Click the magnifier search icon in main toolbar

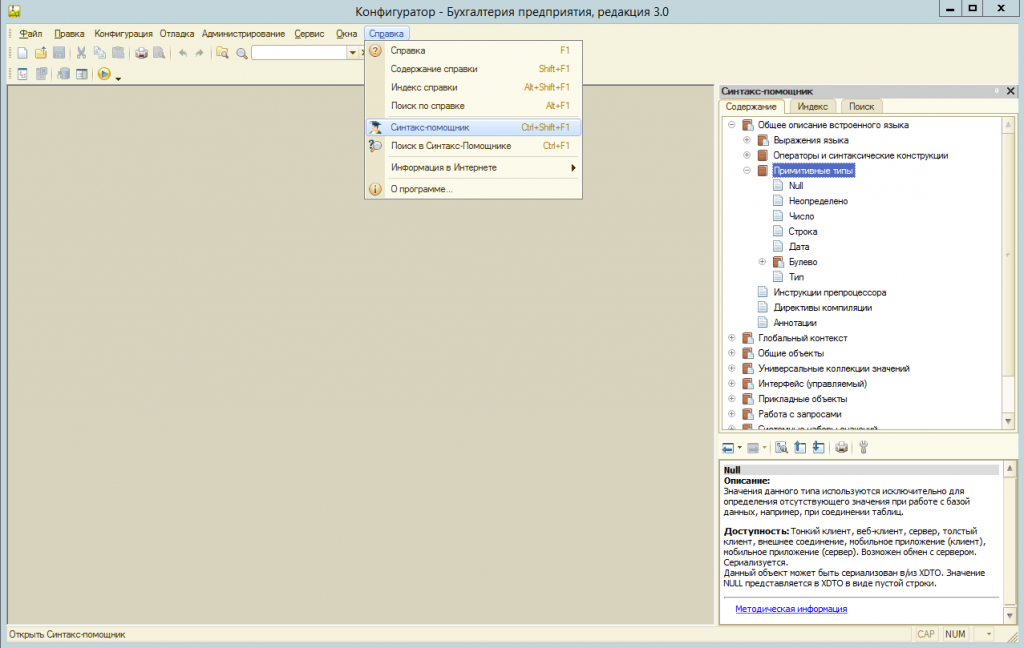coord(241,53)
